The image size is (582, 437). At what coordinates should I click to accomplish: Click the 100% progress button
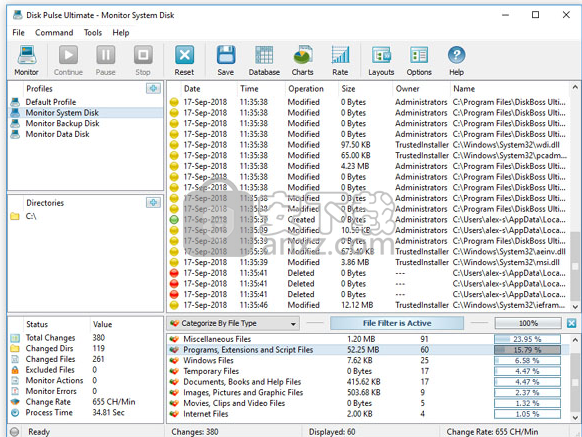[528, 323]
